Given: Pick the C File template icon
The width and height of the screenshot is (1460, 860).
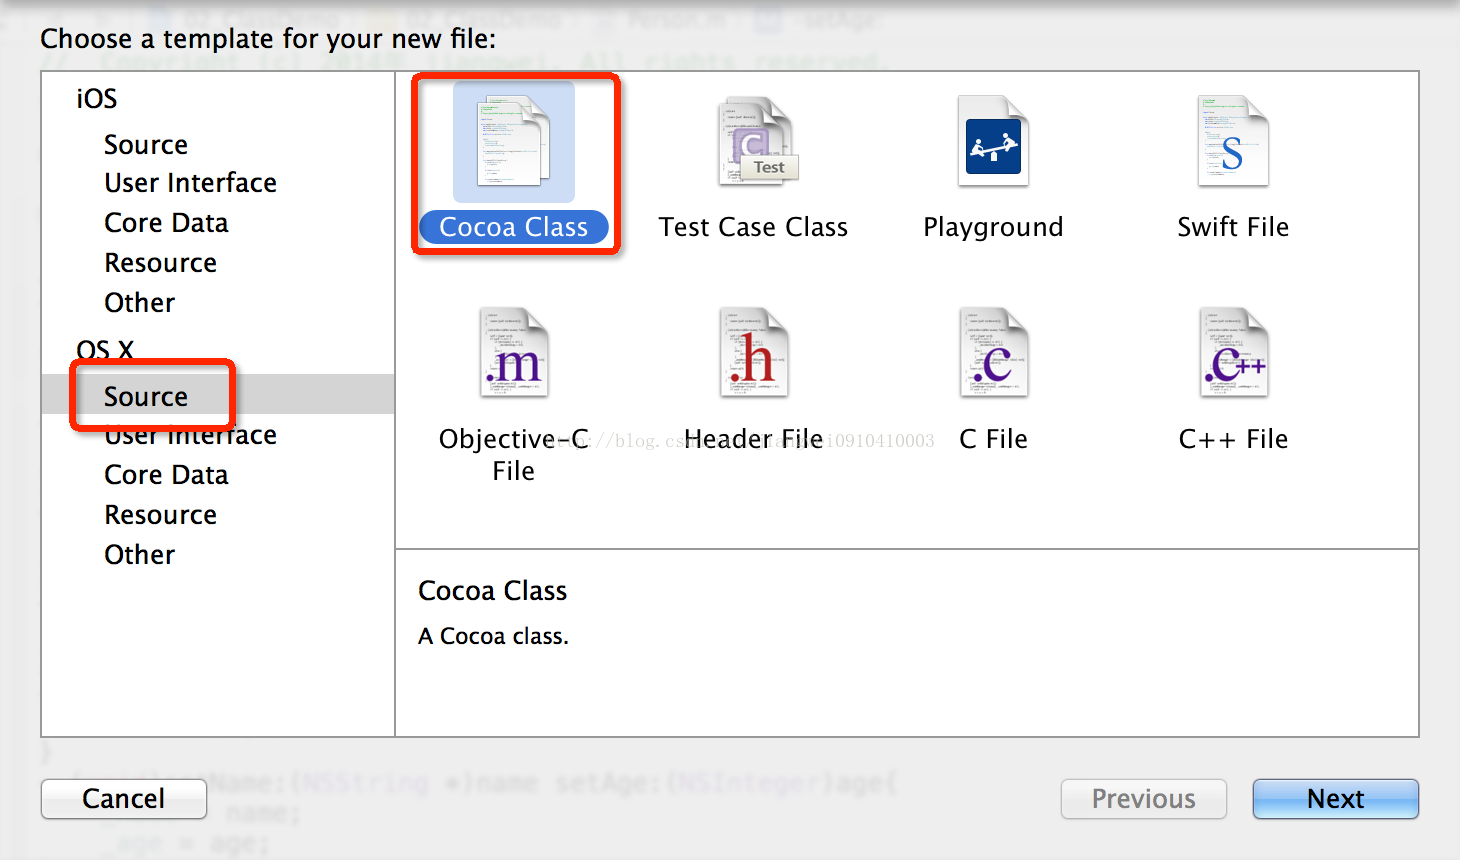Looking at the screenshot, I should 993,353.
